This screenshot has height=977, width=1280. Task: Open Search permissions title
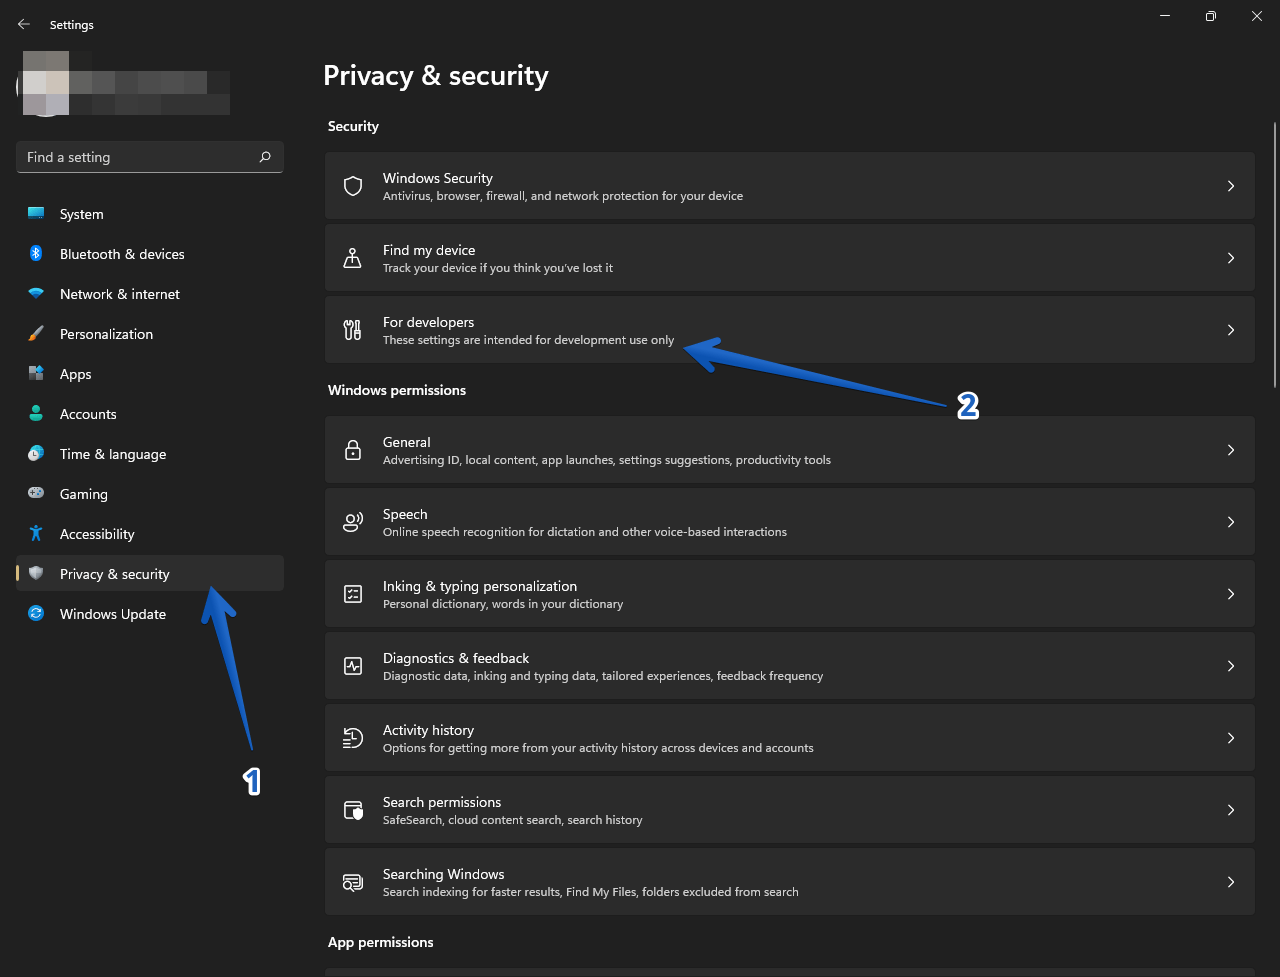[x=442, y=802]
